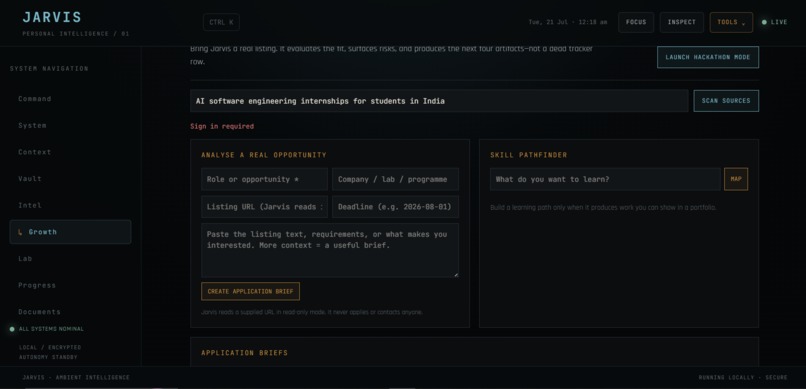The image size is (806, 389).
Task: Open Command in system navigation
Action: 70,99
